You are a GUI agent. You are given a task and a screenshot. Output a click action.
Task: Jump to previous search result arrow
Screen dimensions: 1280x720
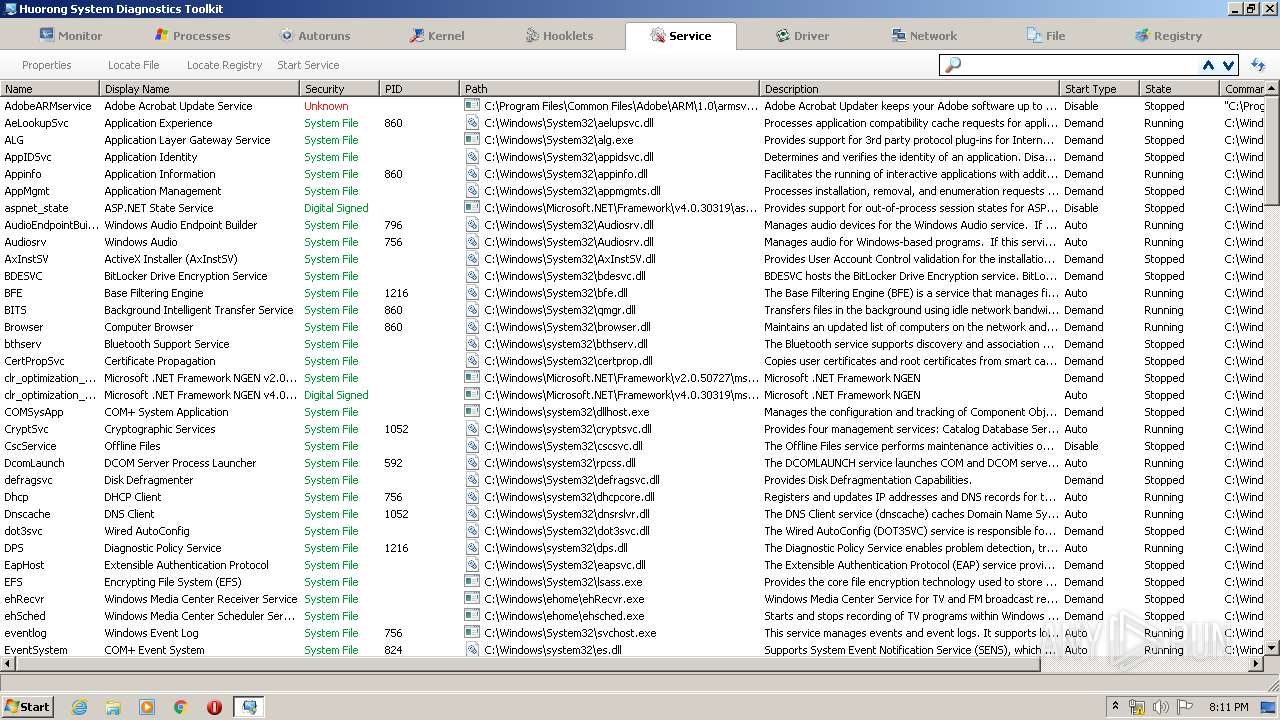pos(1208,65)
